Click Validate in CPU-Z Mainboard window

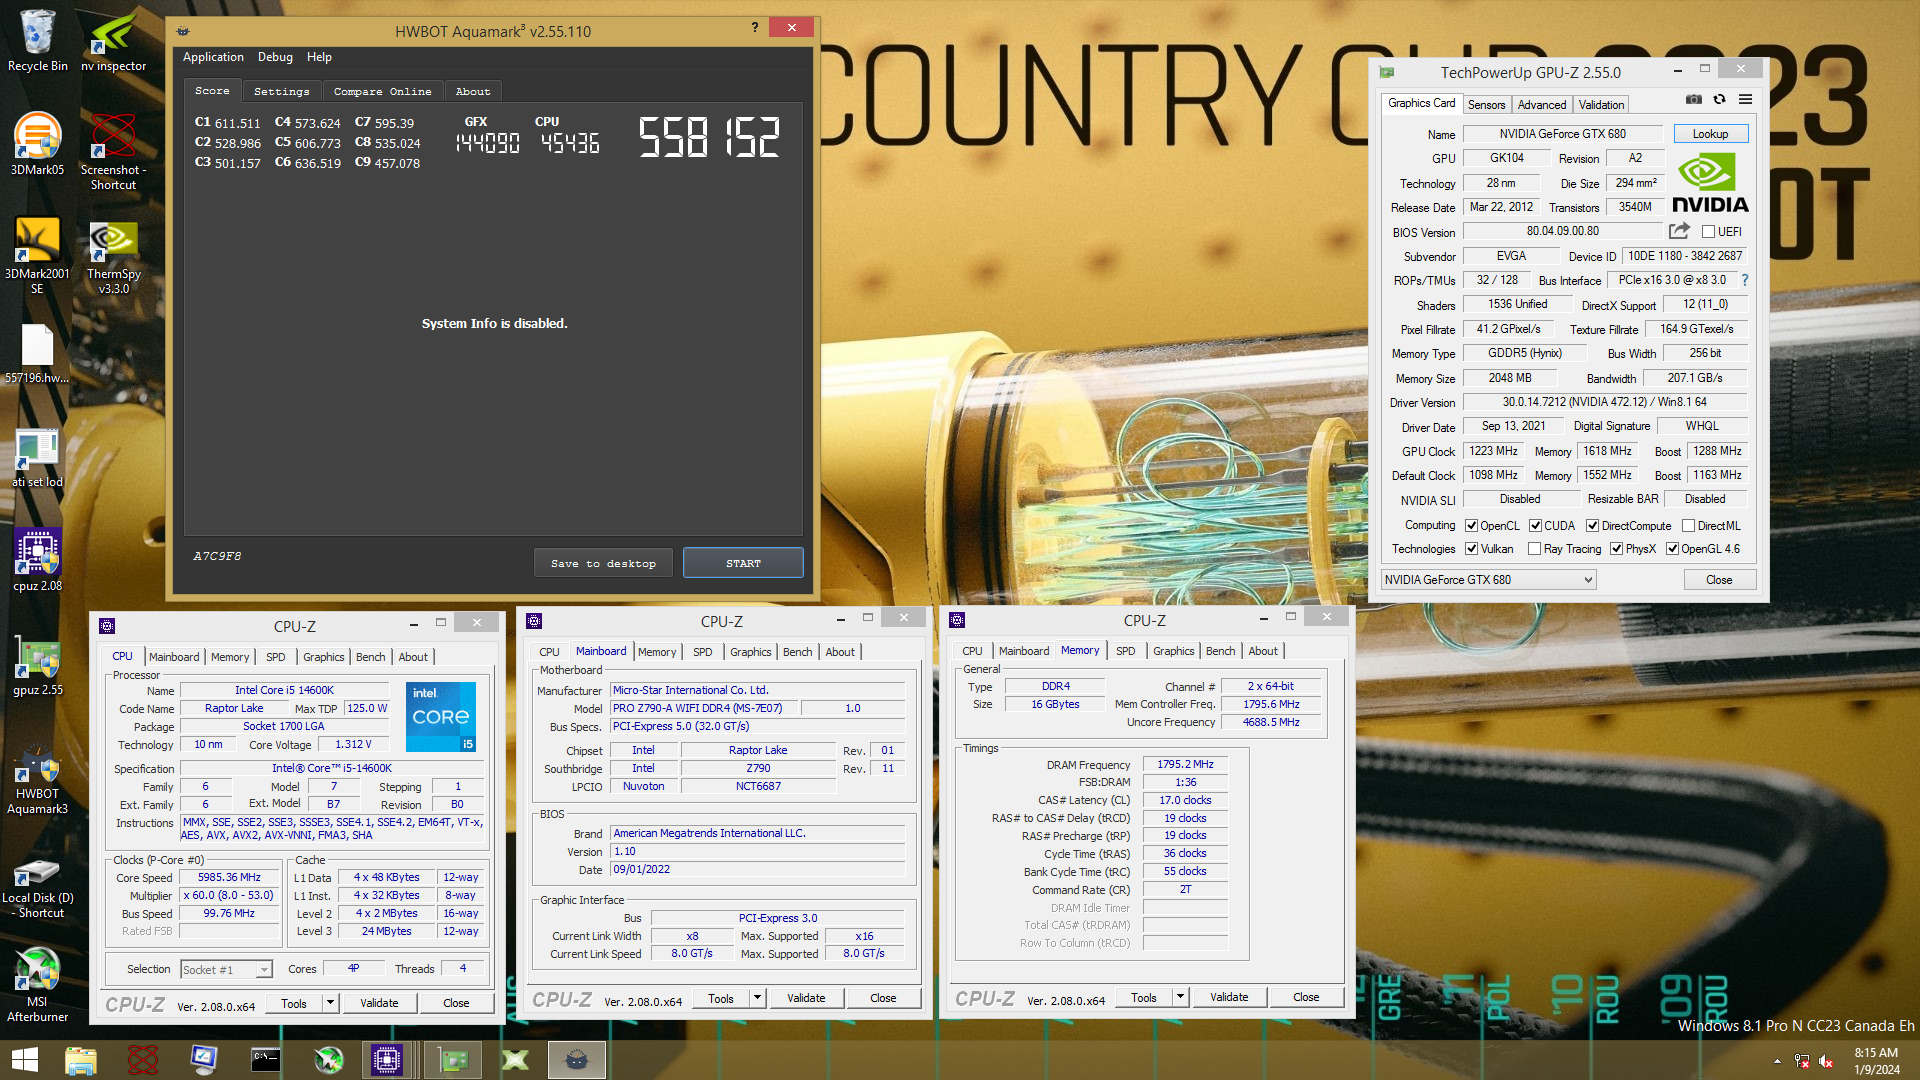click(x=806, y=998)
